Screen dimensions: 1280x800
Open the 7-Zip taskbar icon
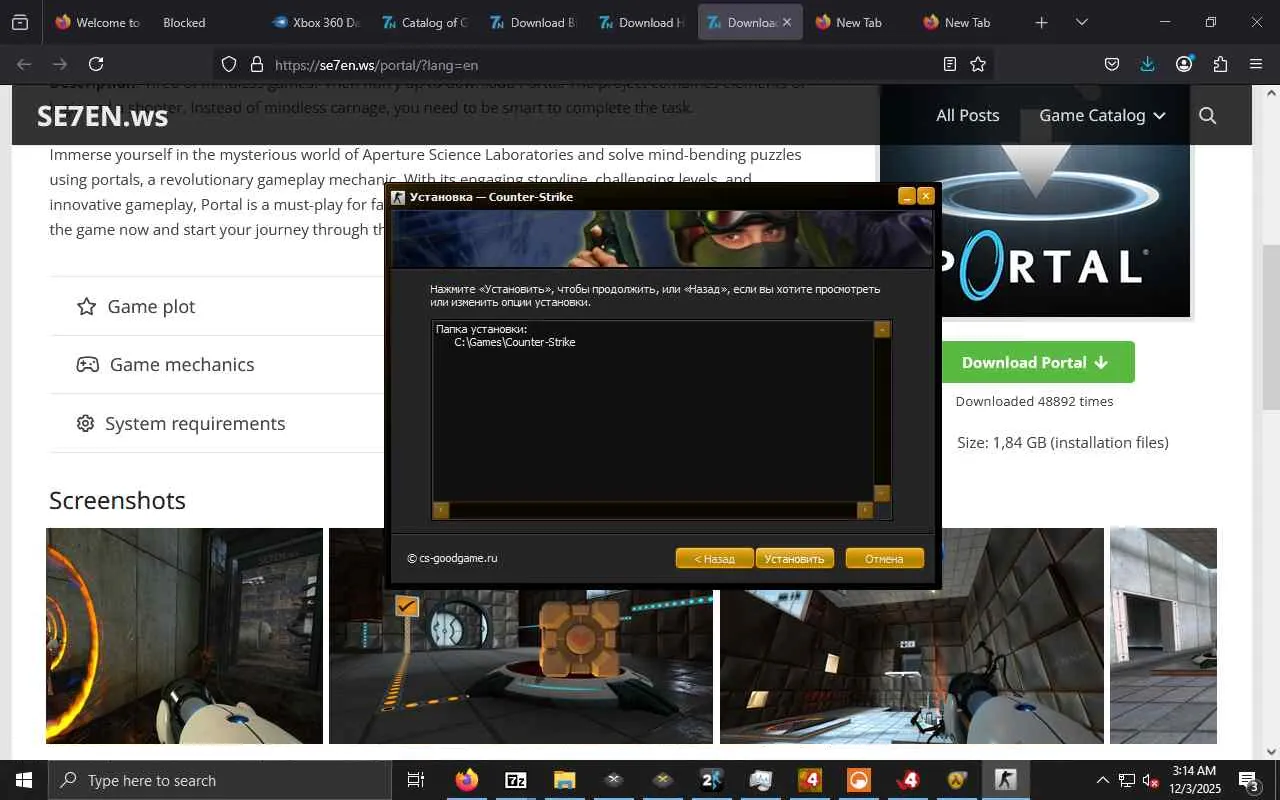[x=516, y=780]
